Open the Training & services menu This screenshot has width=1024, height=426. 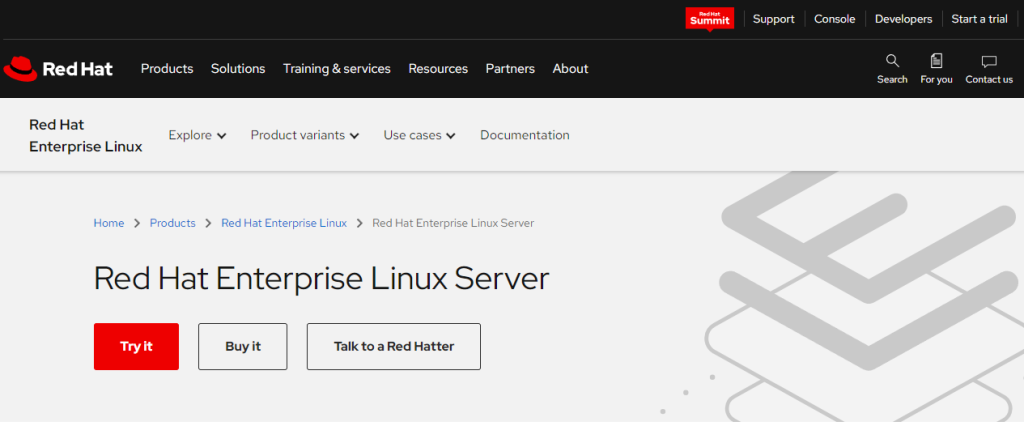point(336,69)
